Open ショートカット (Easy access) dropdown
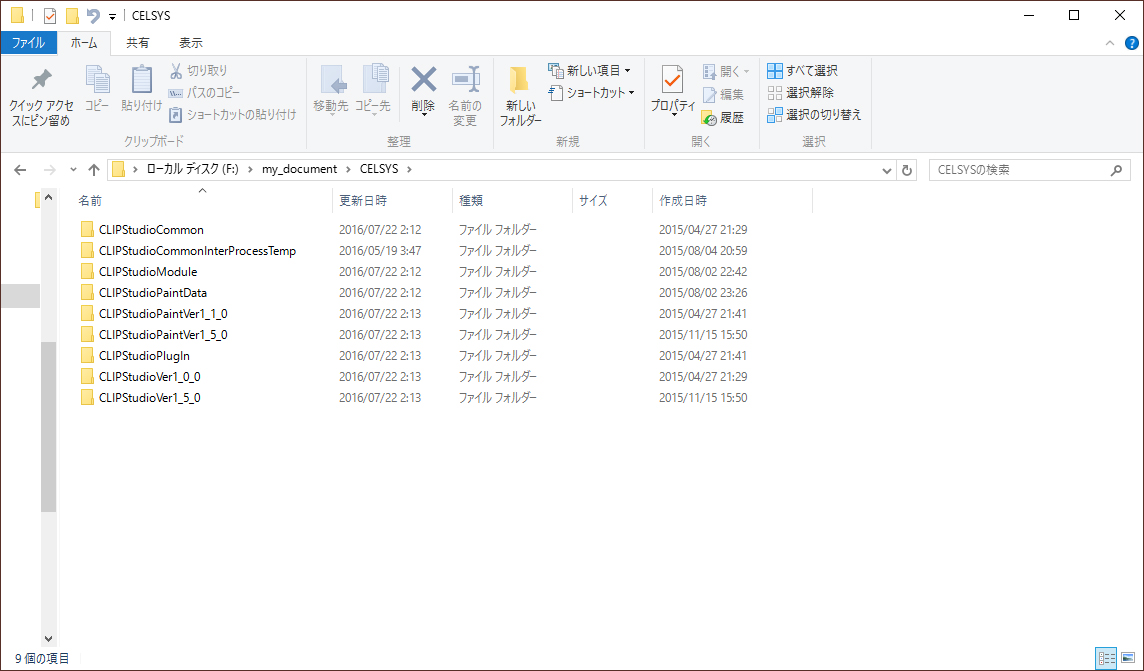This screenshot has height=671, width=1144. coord(592,93)
